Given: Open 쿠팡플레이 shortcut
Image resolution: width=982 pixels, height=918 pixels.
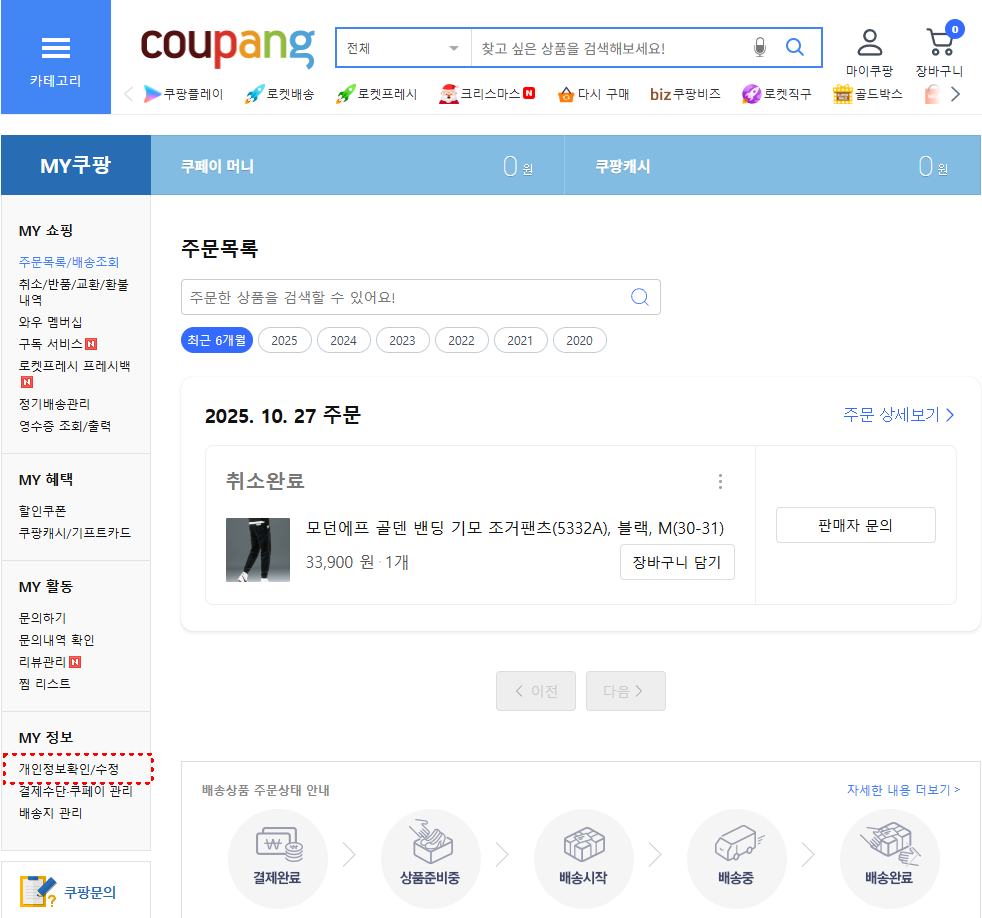Looking at the screenshot, I should (183, 94).
